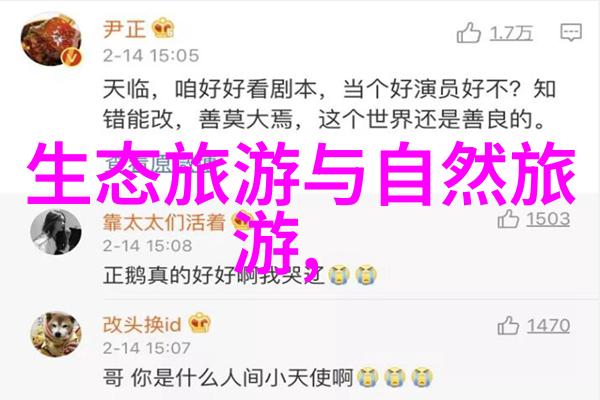600x400 pixels.
Task: Click the 1470 like count
Action: click(548, 326)
